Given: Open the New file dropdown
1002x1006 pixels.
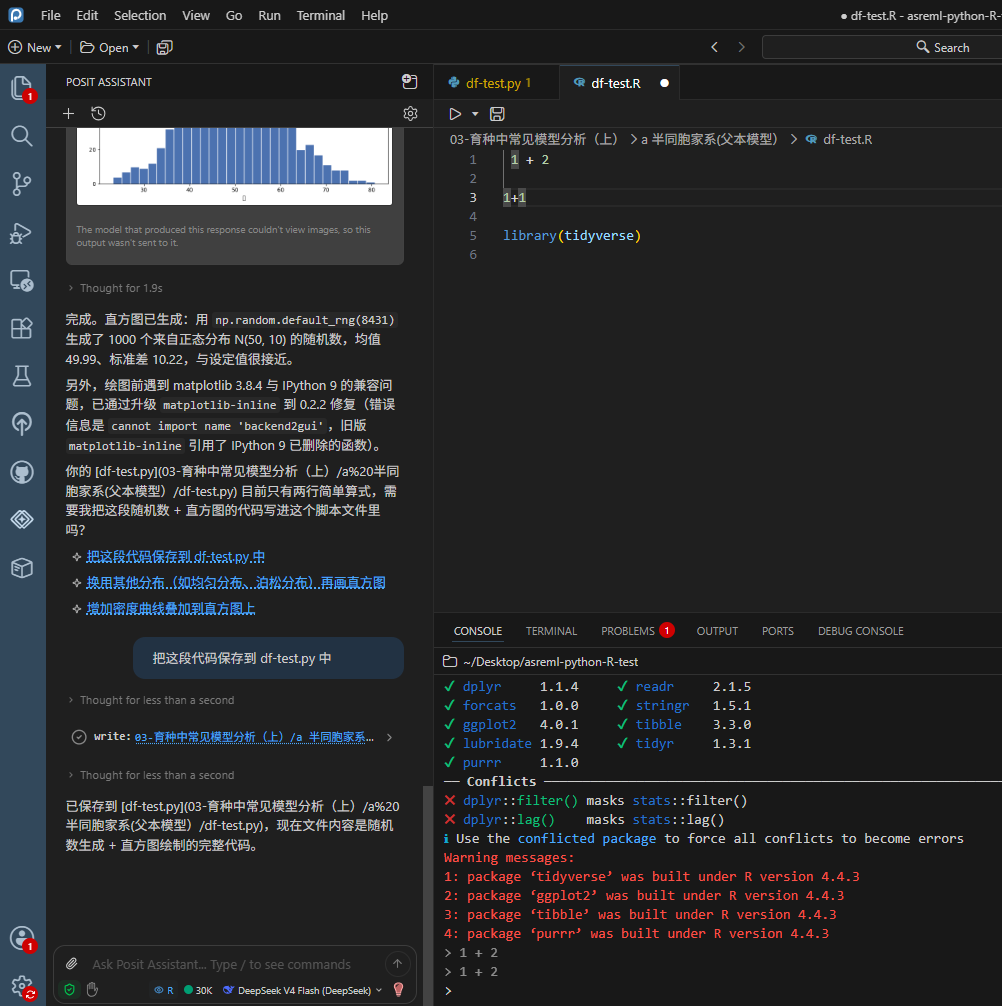Looking at the screenshot, I should 35,47.
